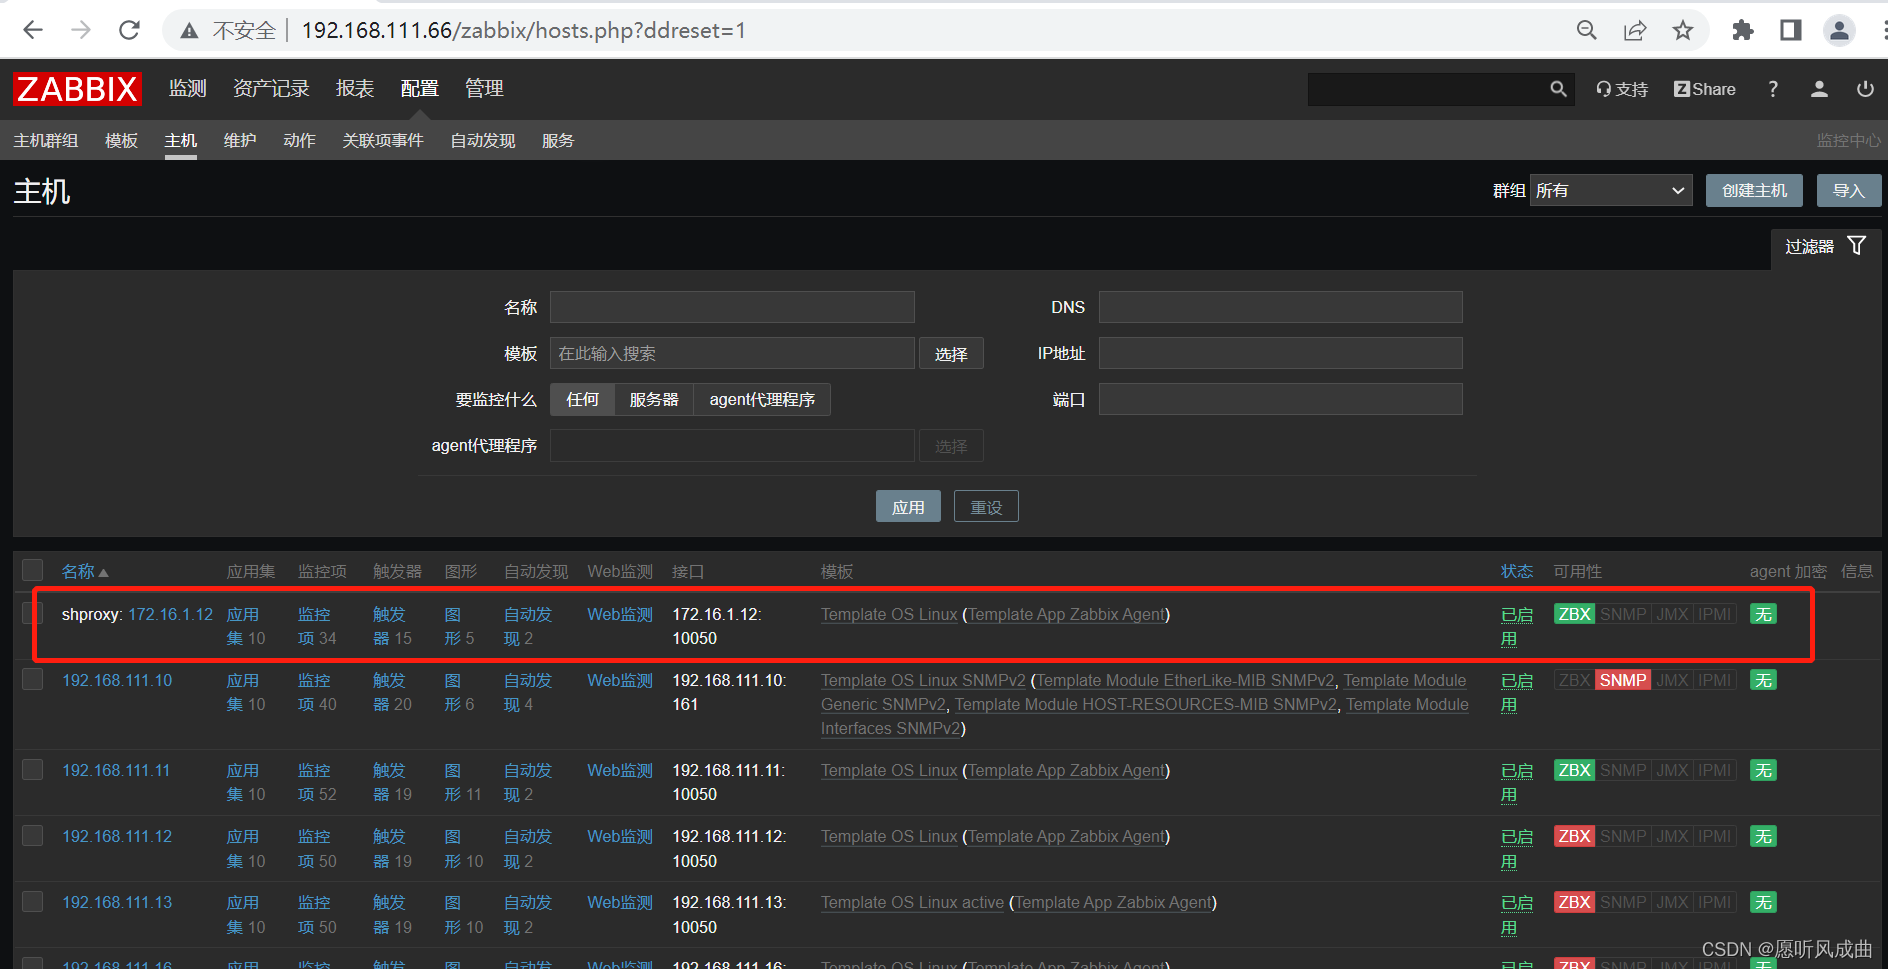Click the 重设 filter button

pyautogui.click(x=986, y=507)
